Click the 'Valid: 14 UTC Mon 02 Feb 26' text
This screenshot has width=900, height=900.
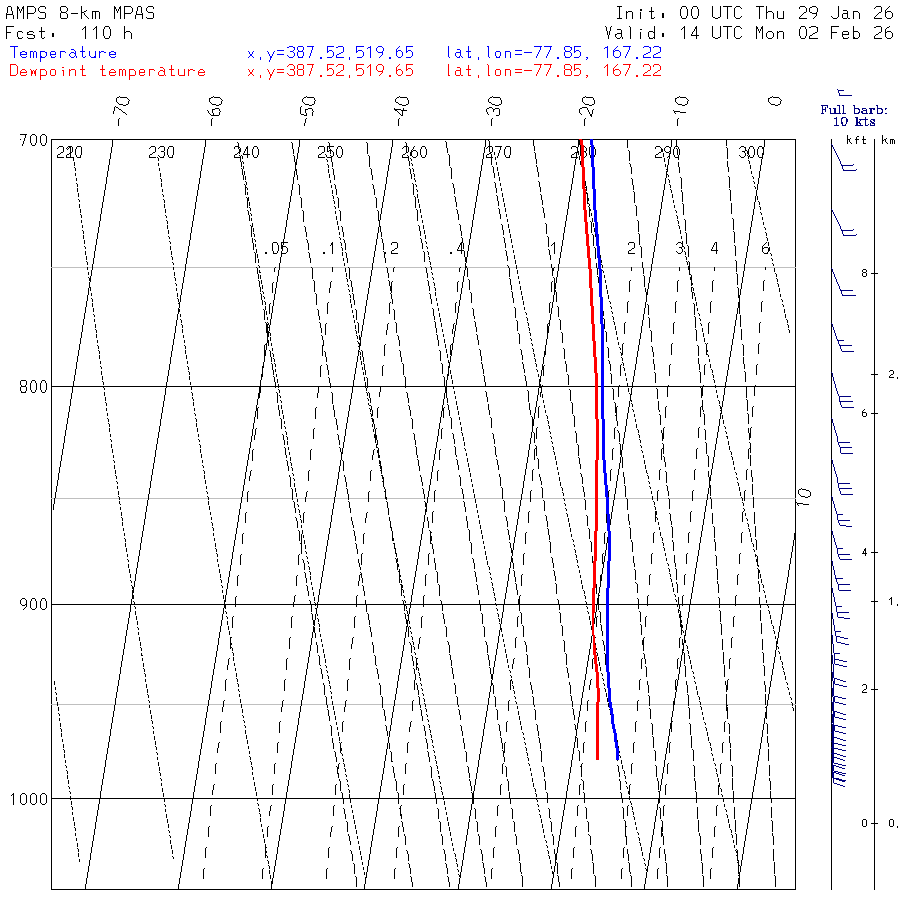[749, 33]
